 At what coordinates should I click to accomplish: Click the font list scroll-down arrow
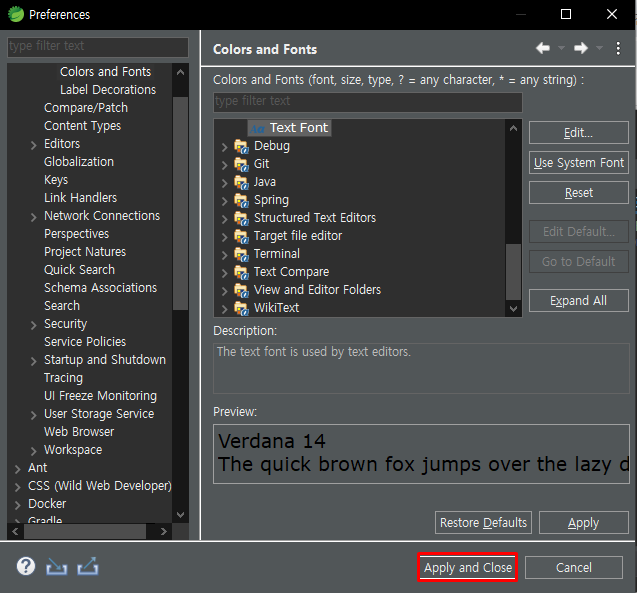(x=513, y=309)
